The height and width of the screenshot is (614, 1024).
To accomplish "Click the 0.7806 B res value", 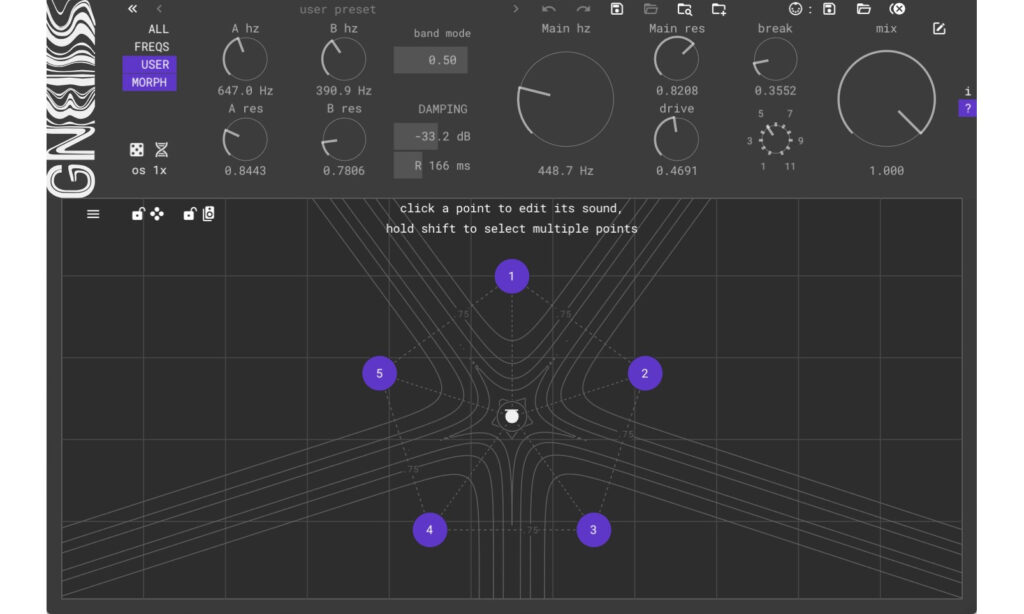I will (x=344, y=170).
